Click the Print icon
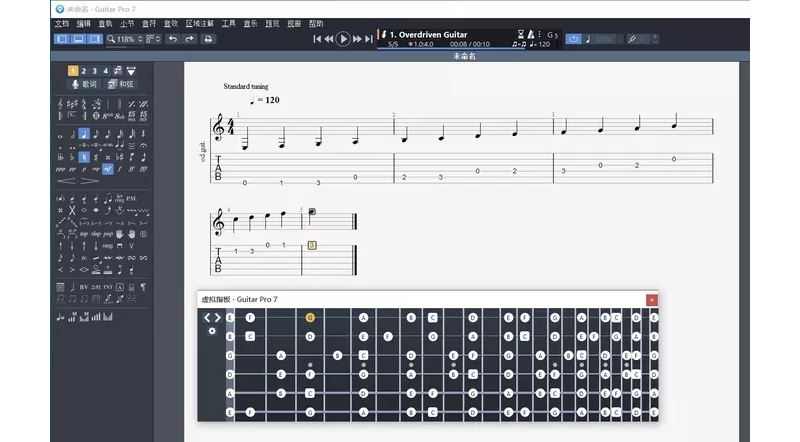 [x=208, y=39]
